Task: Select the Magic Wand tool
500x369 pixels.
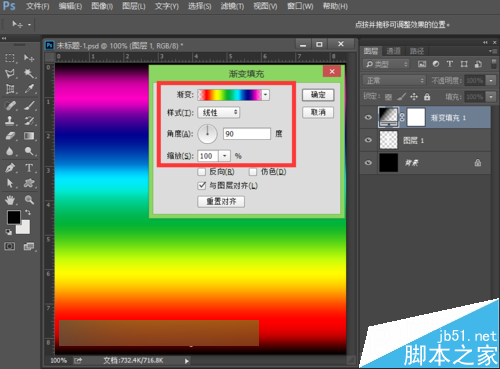Action: [29, 73]
